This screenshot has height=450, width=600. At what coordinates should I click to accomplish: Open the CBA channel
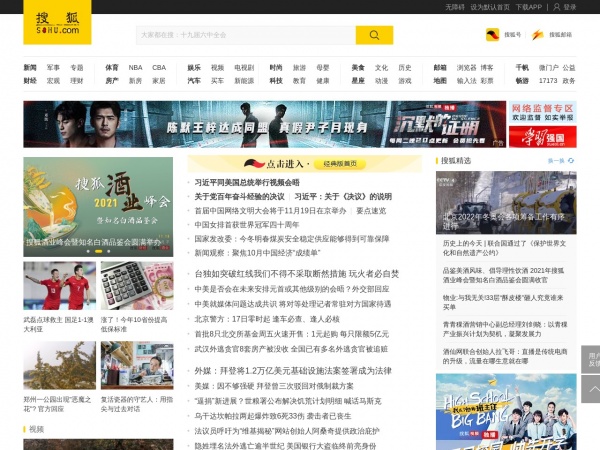(x=159, y=68)
